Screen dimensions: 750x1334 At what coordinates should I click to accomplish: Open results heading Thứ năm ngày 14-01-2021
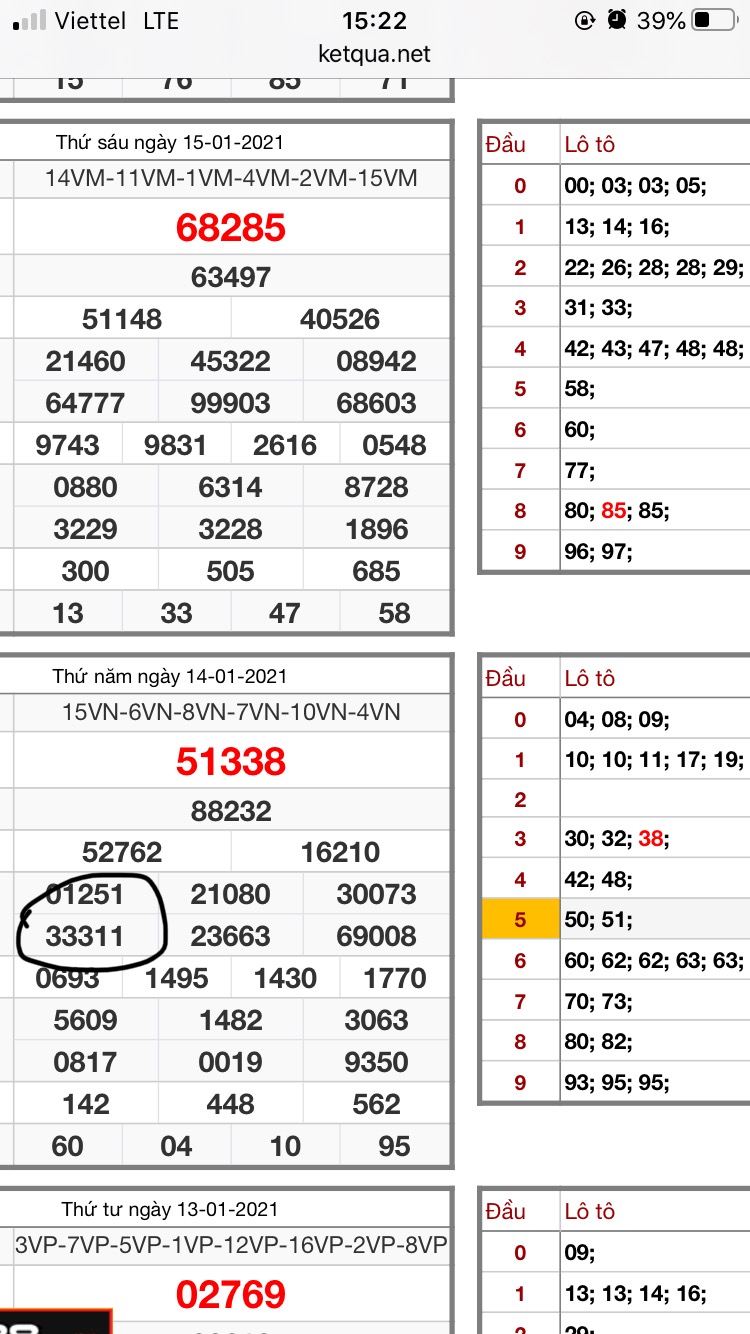point(168,677)
